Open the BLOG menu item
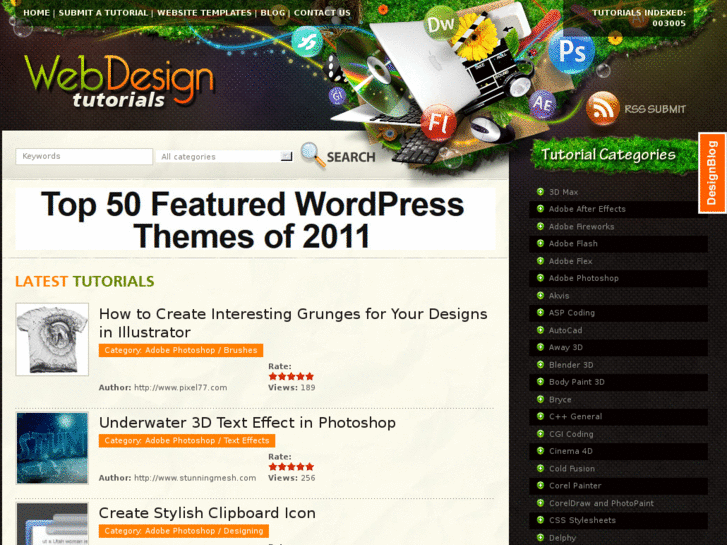 click(x=273, y=13)
